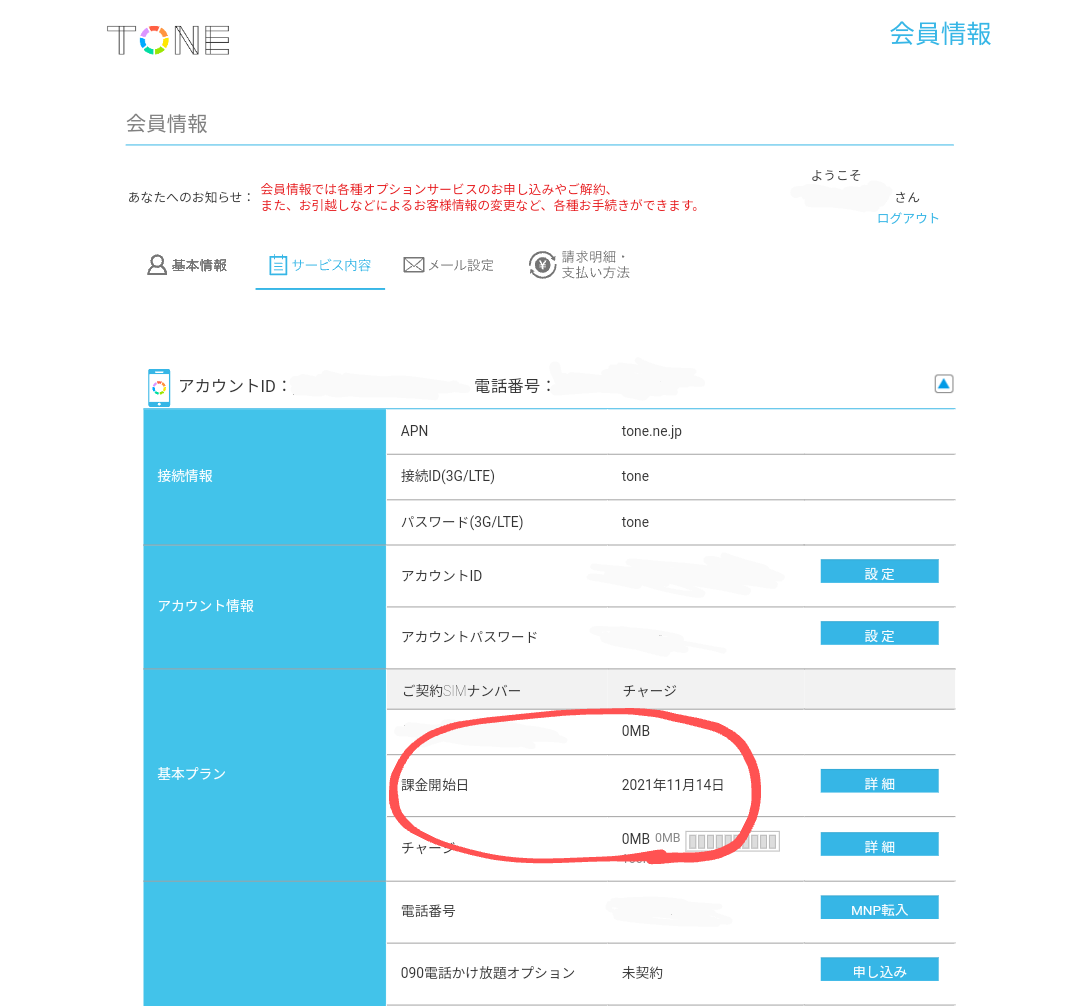The height and width of the screenshot is (1006, 1080).
Task: Collapse the account section with the triangle
Action: (x=944, y=384)
